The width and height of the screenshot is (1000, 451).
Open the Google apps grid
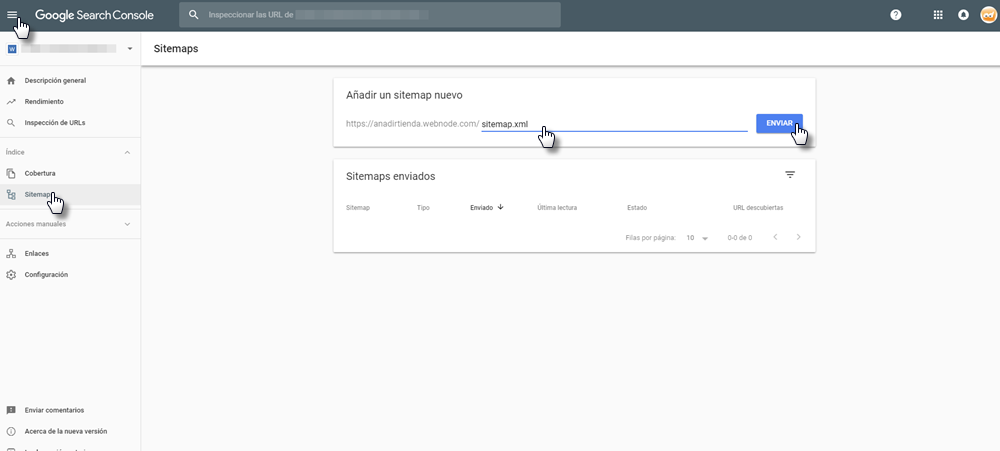937,15
